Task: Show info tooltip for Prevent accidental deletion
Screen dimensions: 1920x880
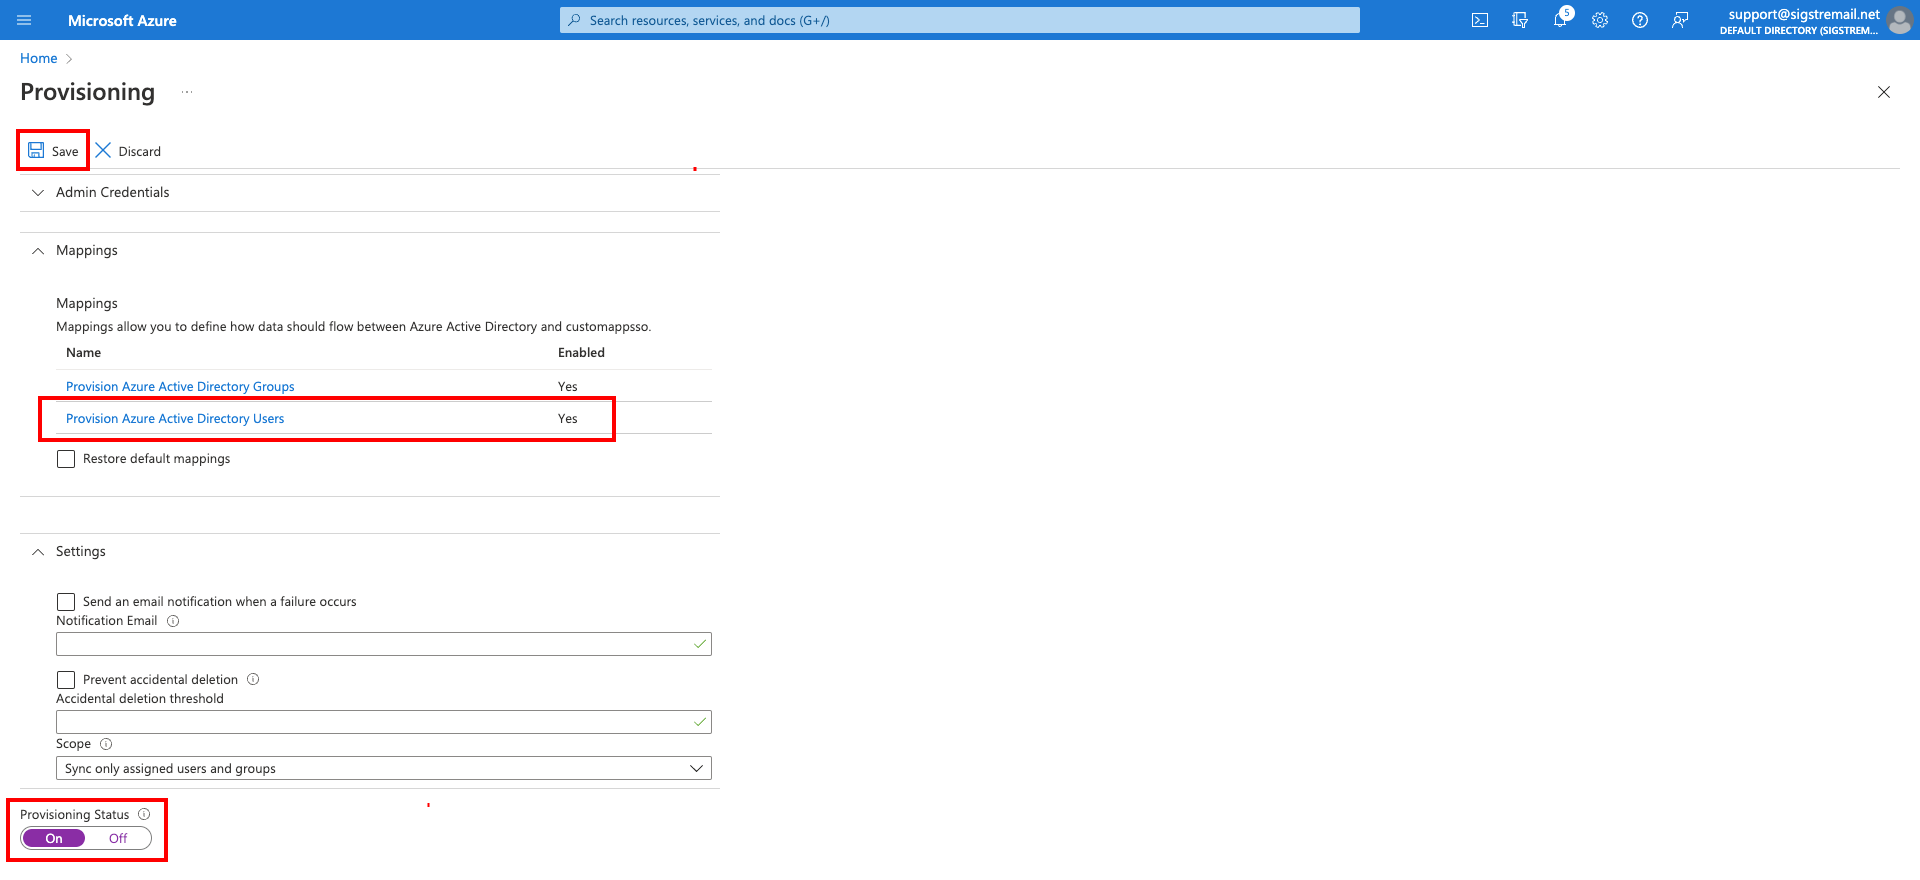Action: click(x=253, y=679)
